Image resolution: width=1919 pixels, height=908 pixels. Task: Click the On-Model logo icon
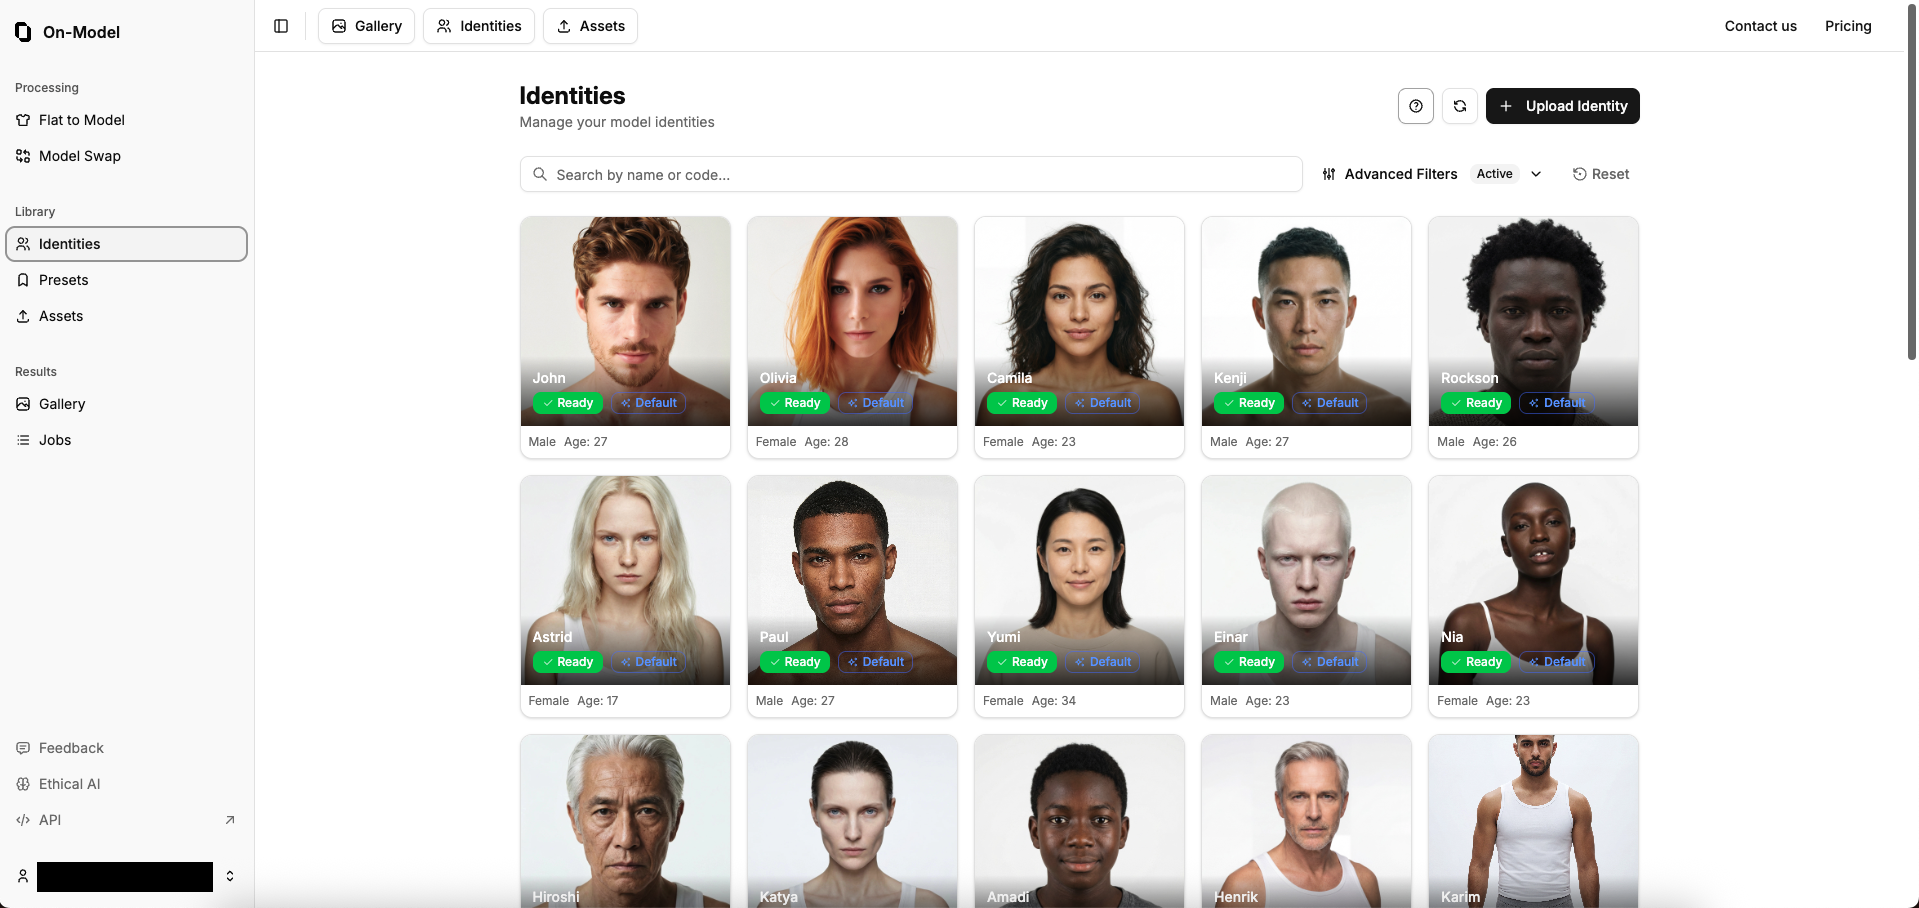[x=23, y=32]
